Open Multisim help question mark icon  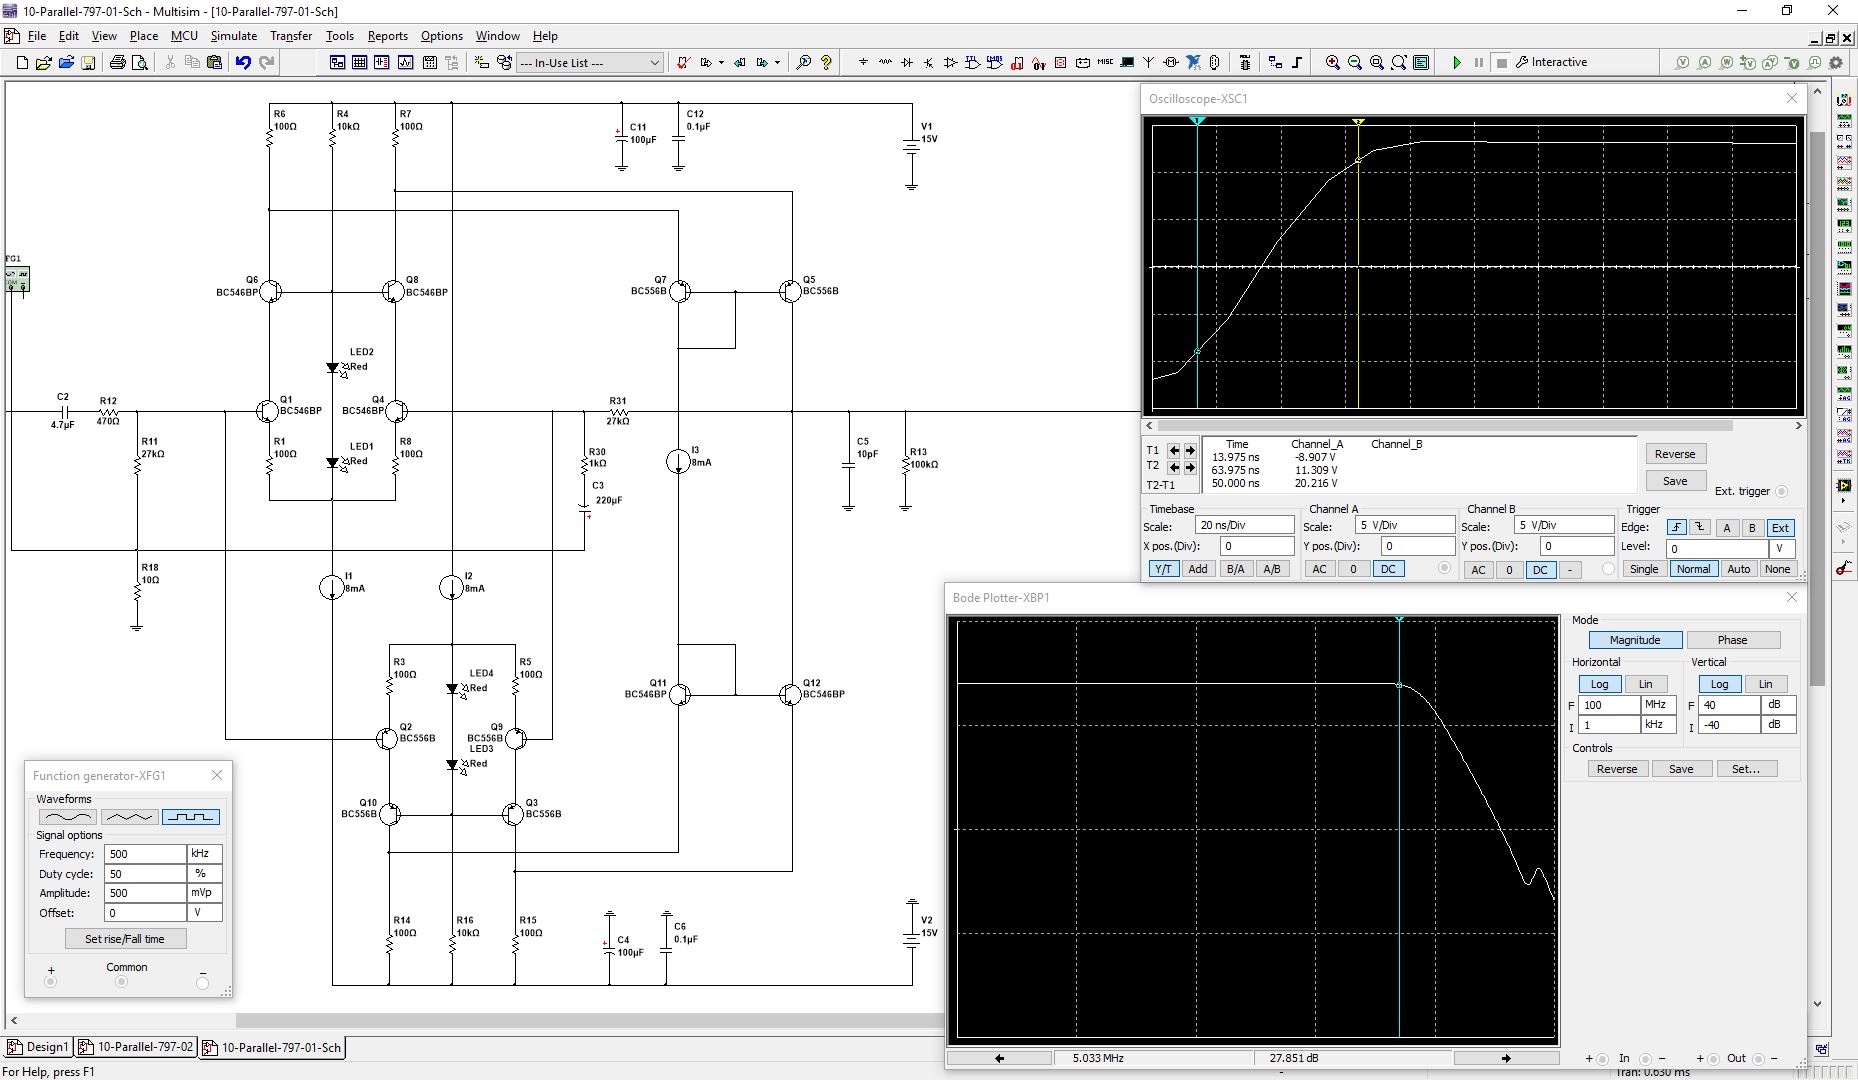coord(826,62)
